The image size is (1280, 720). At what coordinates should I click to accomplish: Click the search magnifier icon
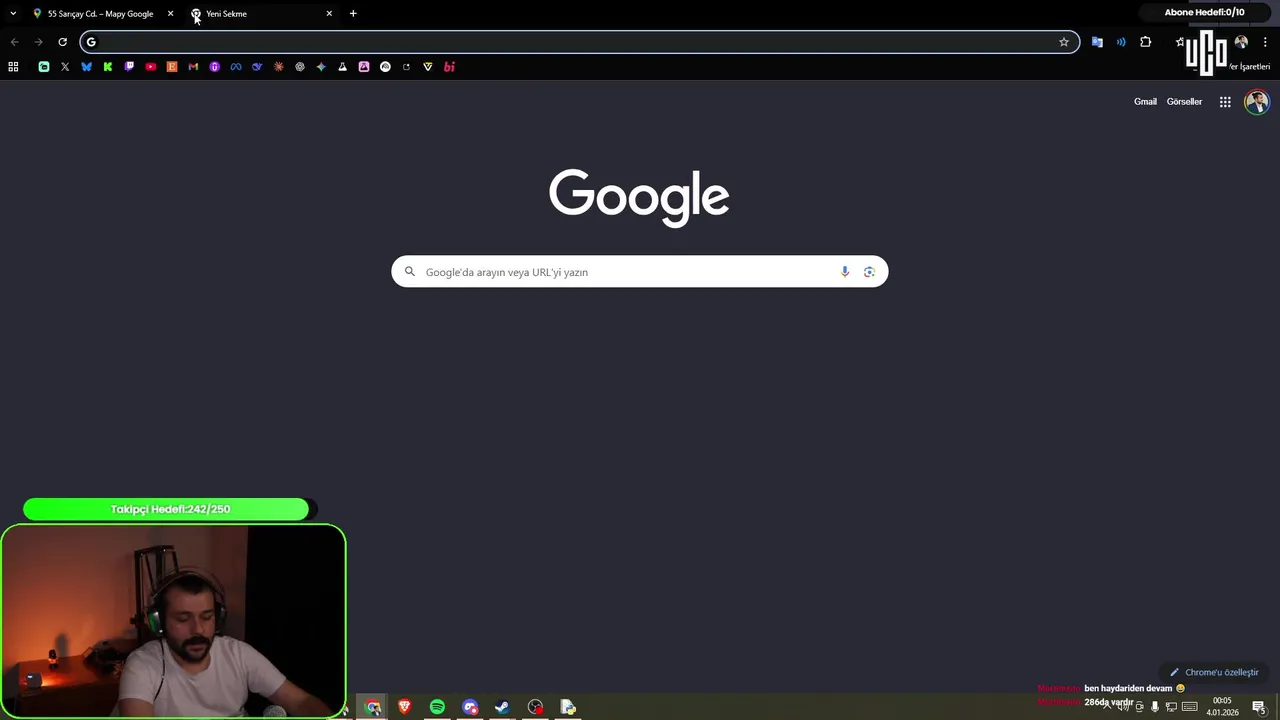click(x=409, y=272)
